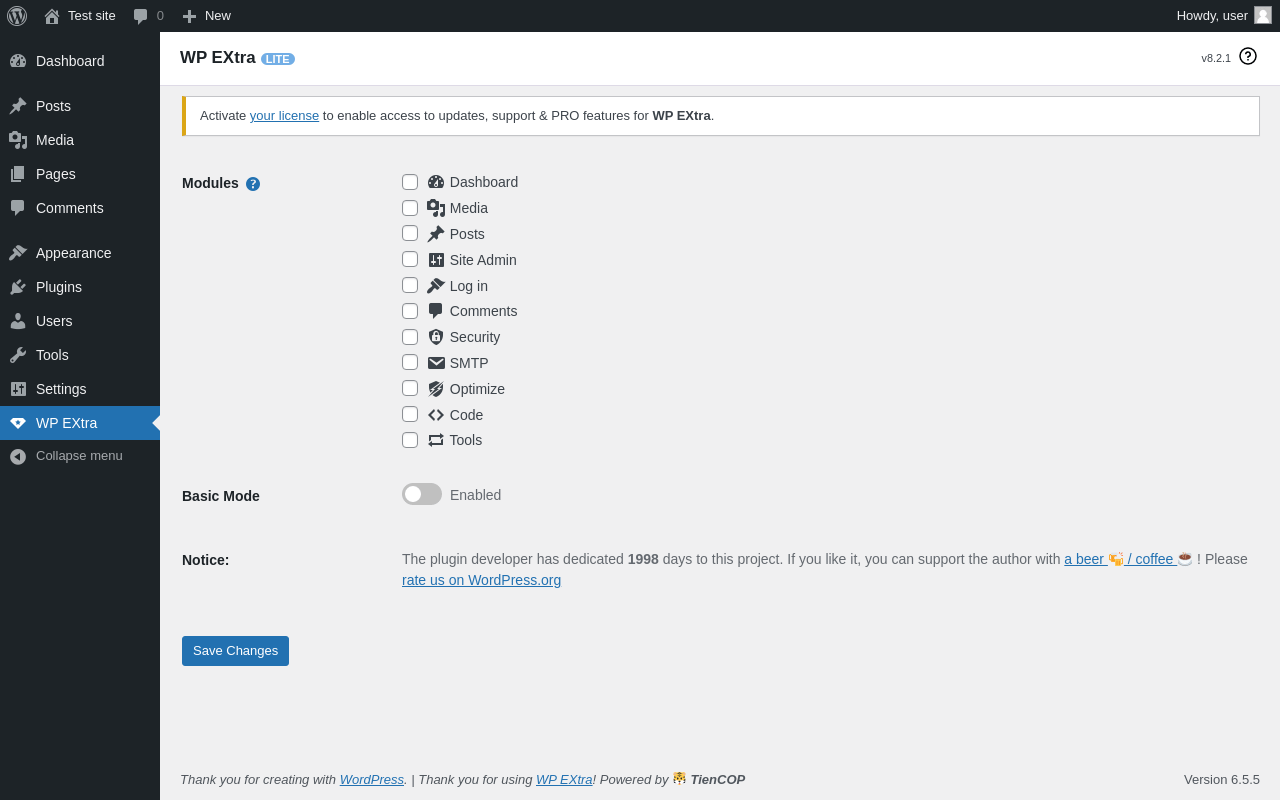Open the WordPress footer link
This screenshot has width=1280, height=800.
coord(372,779)
